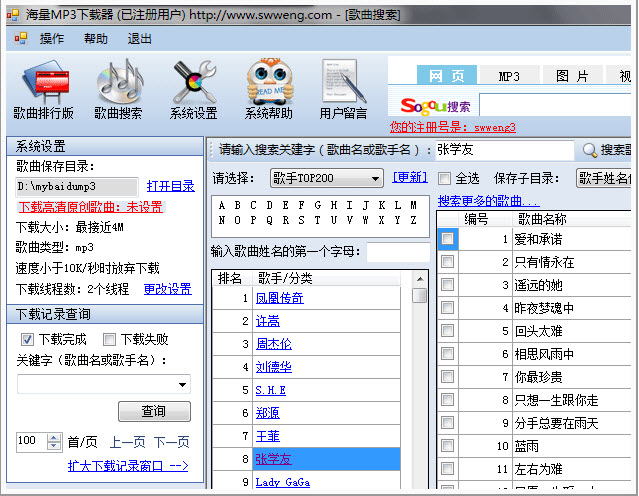Select singer Lady GaGa
This screenshot has width=639, height=496.
click(x=283, y=482)
